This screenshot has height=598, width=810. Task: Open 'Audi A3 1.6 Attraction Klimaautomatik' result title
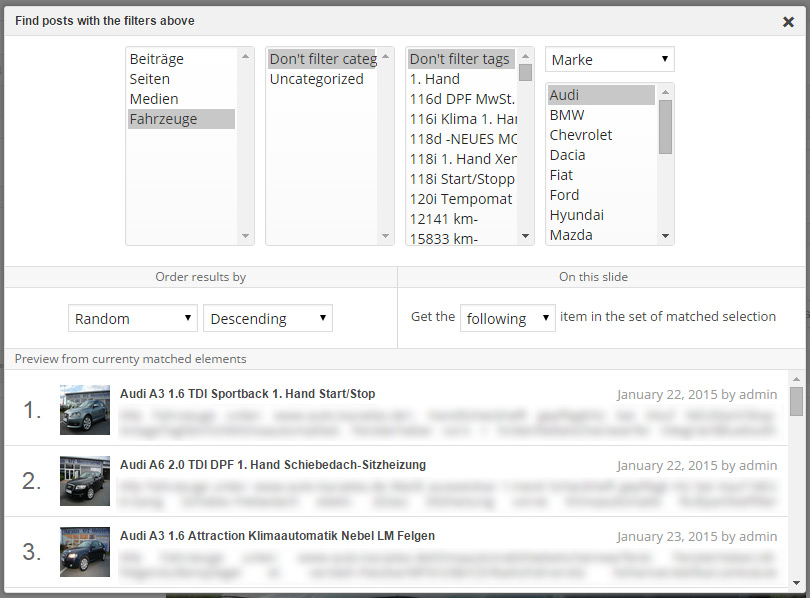(277, 536)
